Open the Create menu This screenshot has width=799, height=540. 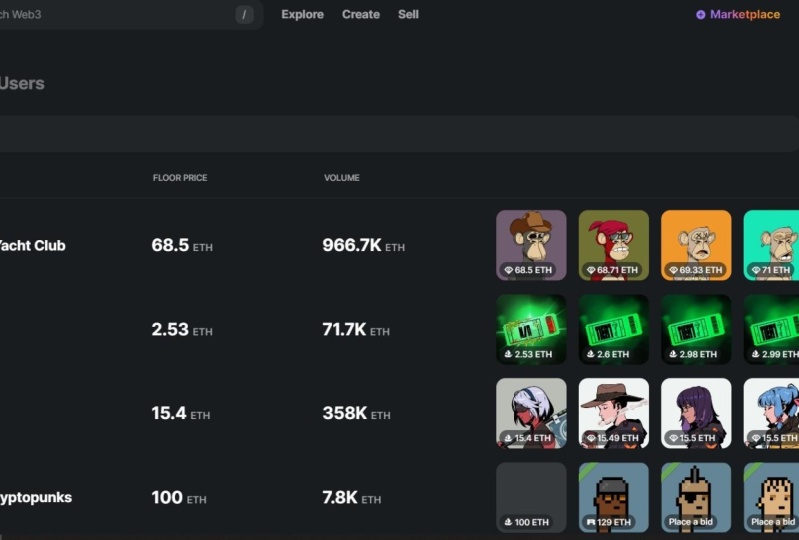pos(361,14)
